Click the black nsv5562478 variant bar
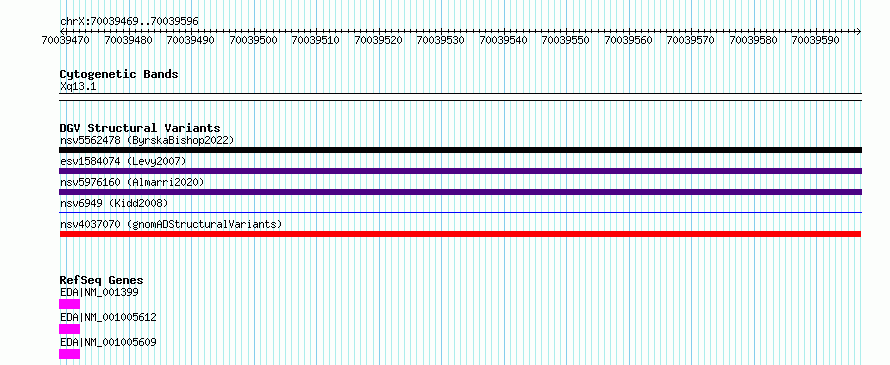The image size is (890, 365). pyautogui.click(x=460, y=150)
